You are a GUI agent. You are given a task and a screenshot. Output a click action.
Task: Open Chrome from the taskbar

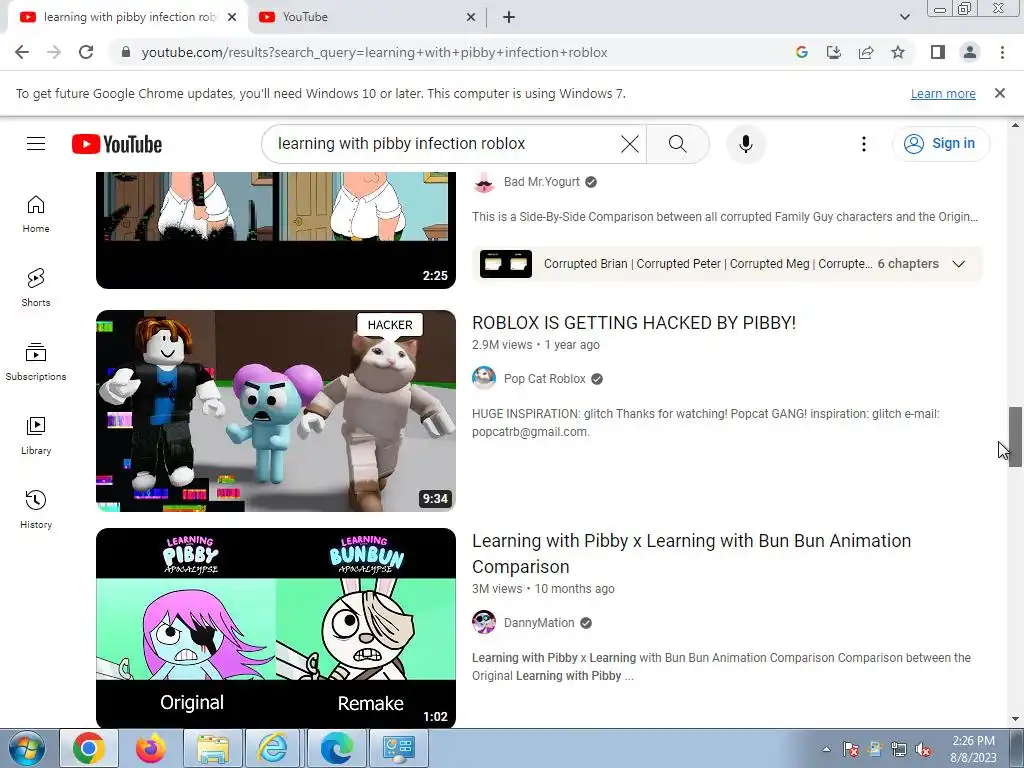tap(89, 748)
